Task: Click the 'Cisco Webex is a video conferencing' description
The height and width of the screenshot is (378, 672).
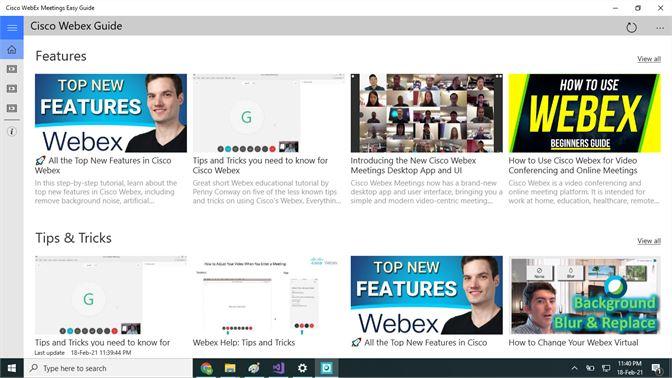Action: click(x=584, y=192)
